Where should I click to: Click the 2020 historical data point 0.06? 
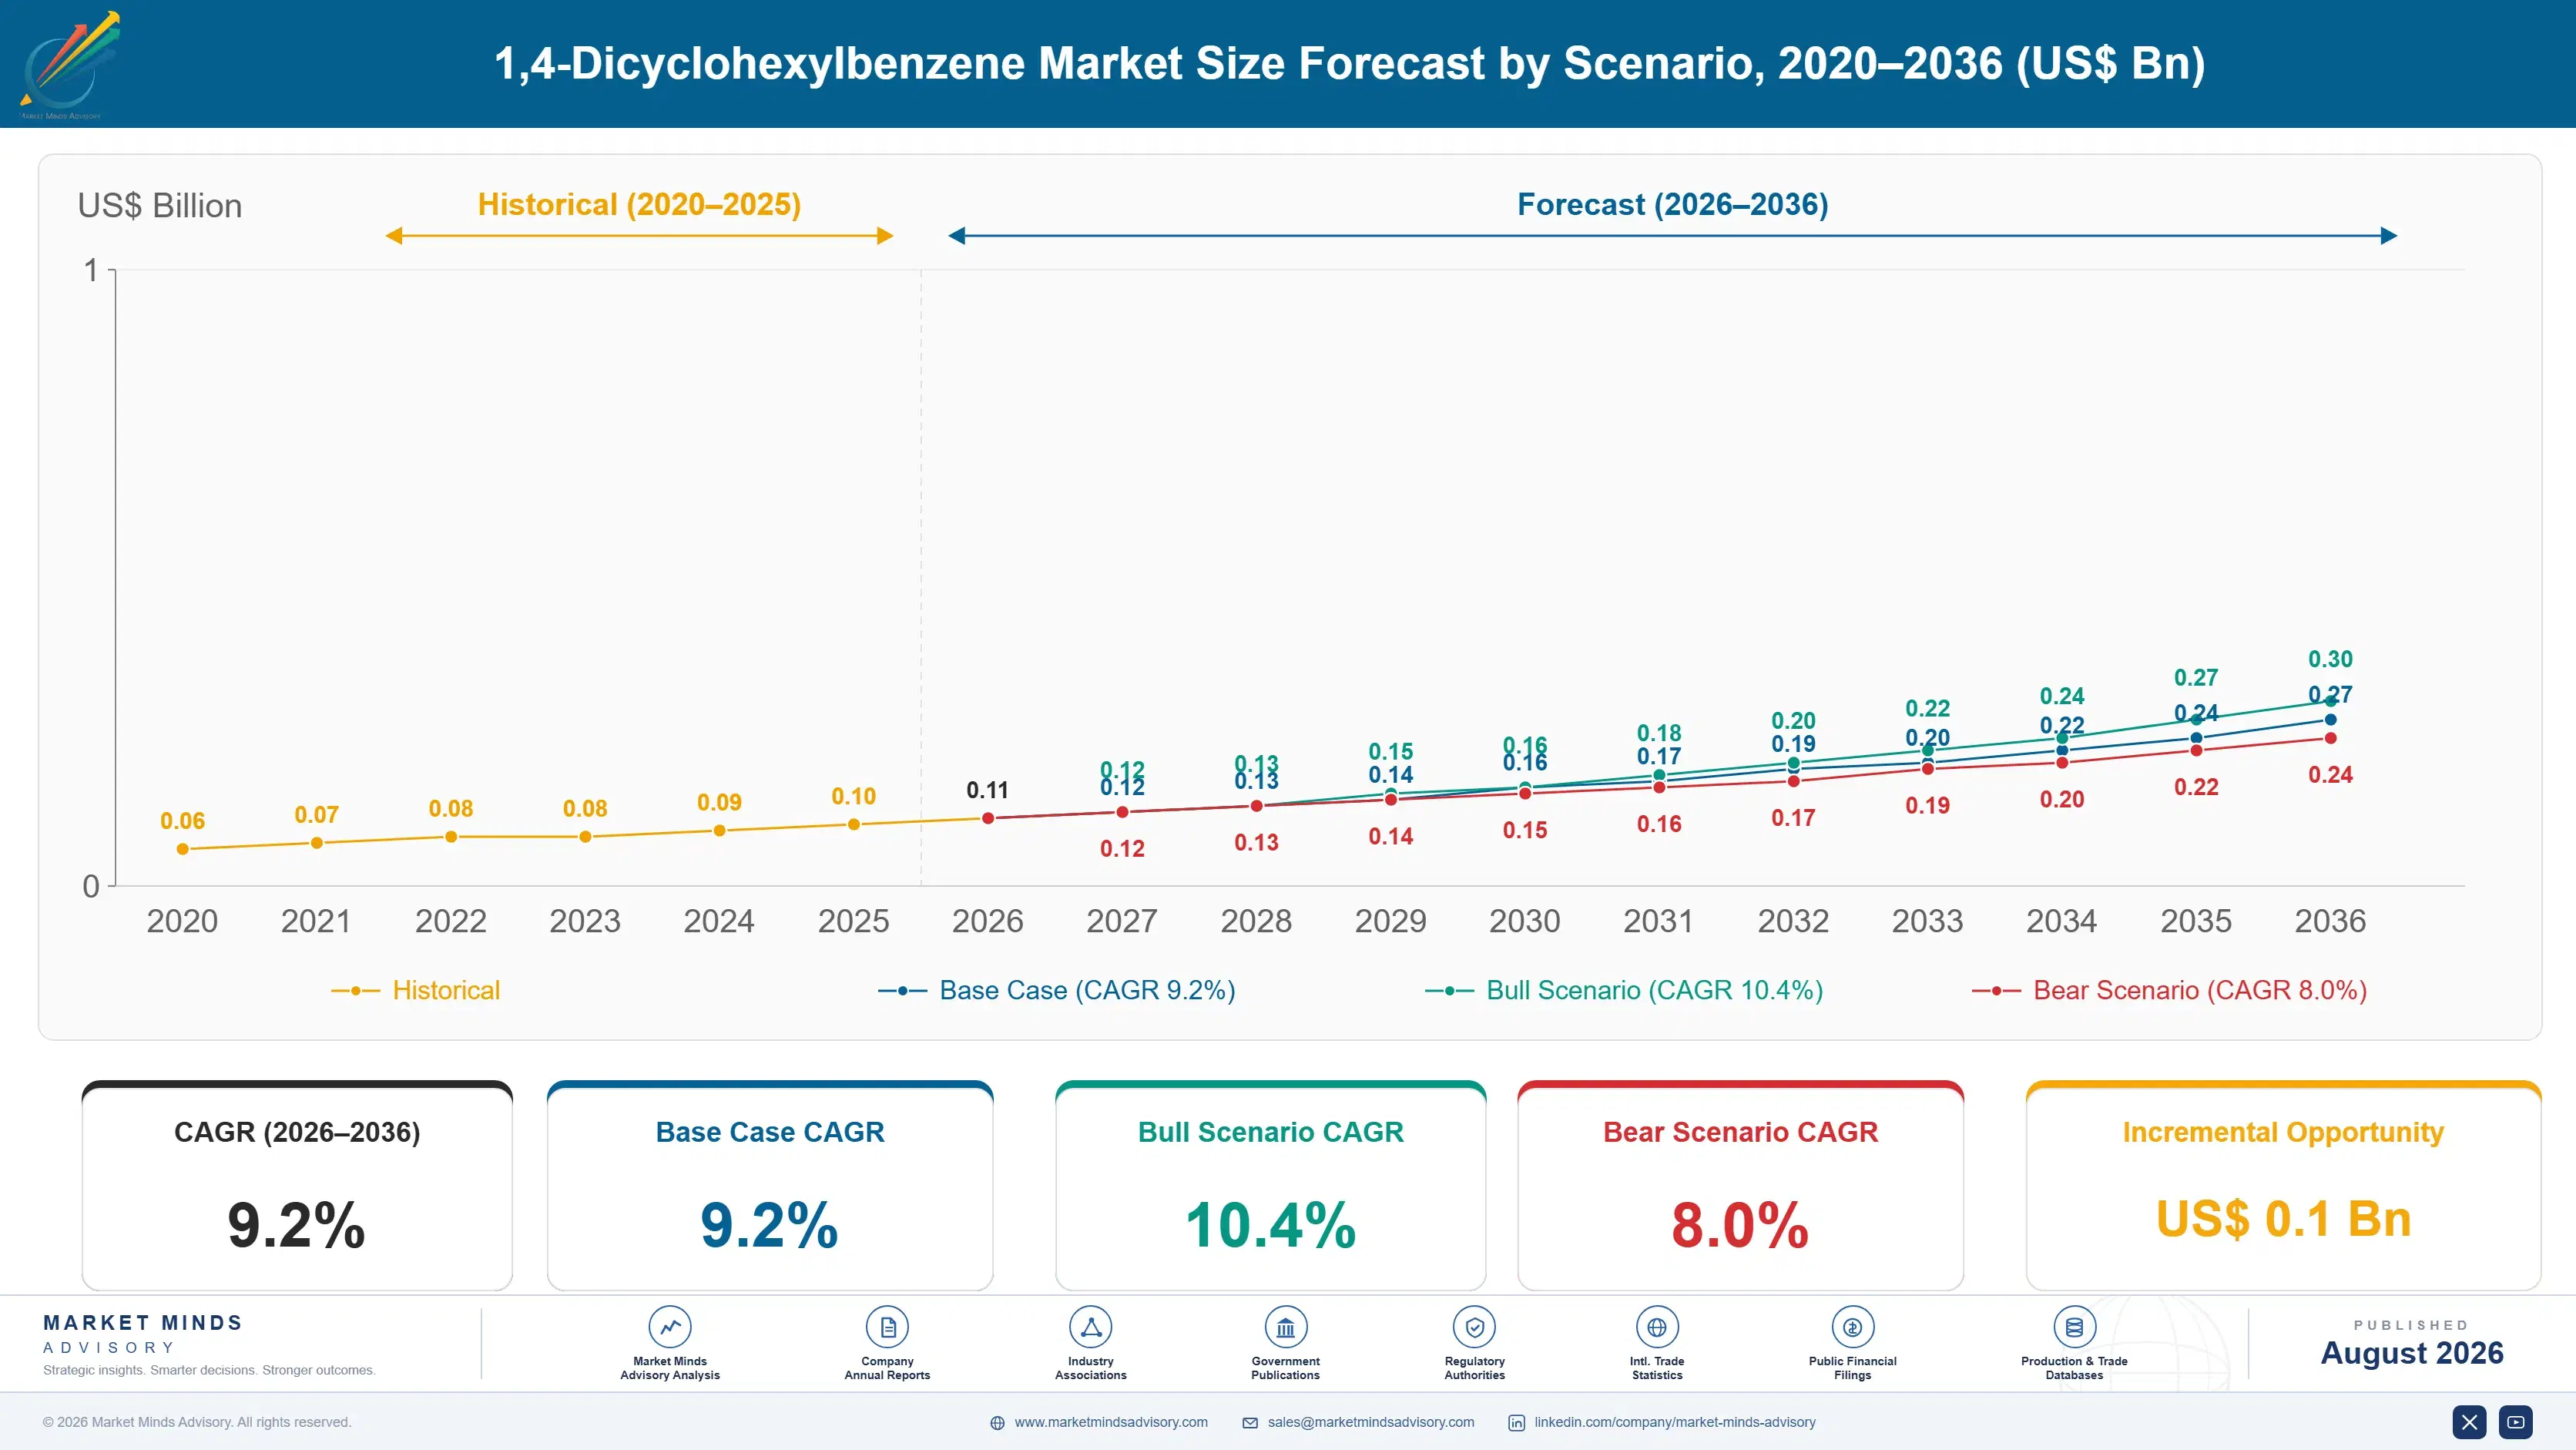tap(182, 849)
